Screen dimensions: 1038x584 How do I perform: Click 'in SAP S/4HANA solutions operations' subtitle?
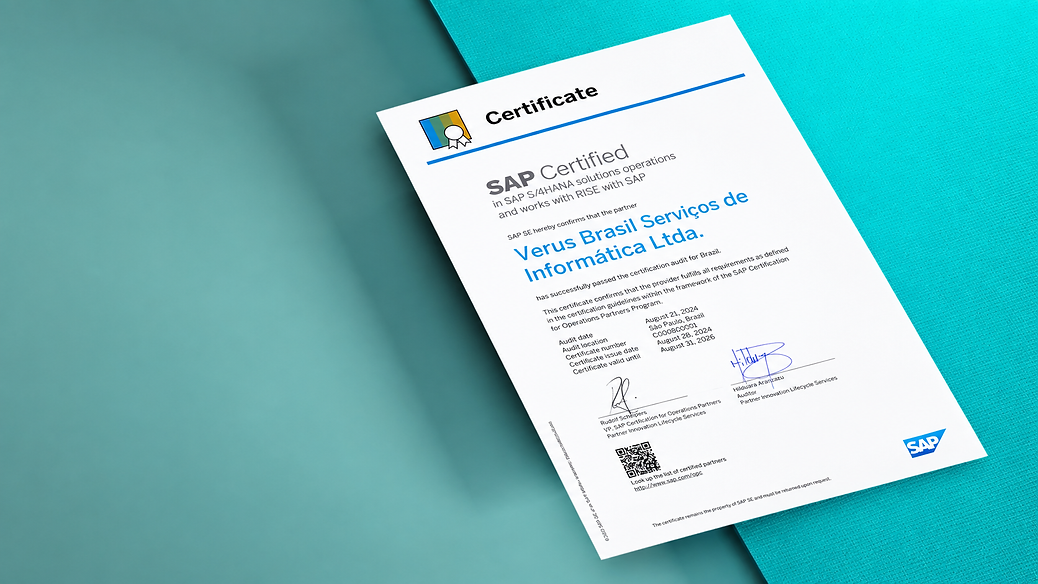(x=584, y=180)
